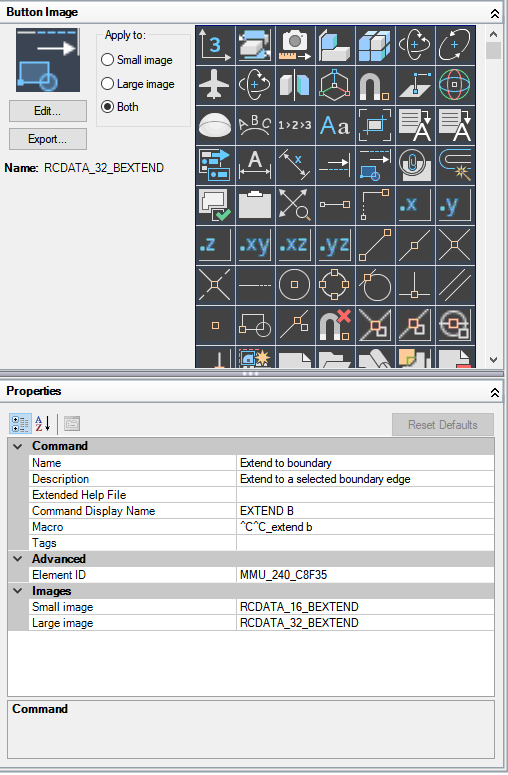
Task: Pick the text width dimension A icon
Action: click(x=255, y=166)
